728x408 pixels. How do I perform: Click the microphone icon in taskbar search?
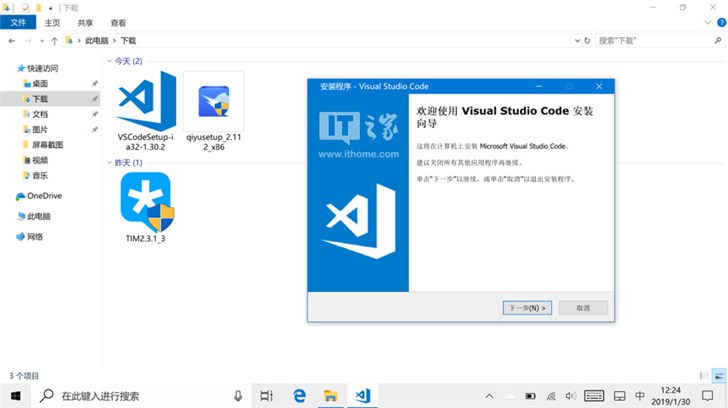238,396
